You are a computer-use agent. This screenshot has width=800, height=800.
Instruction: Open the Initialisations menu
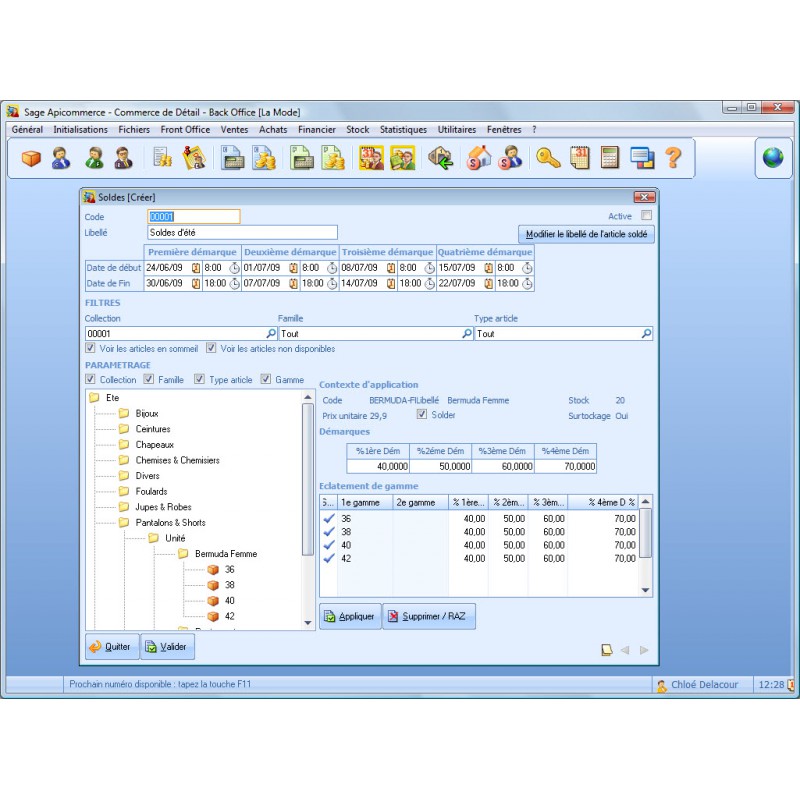pyautogui.click(x=81, y=130)
